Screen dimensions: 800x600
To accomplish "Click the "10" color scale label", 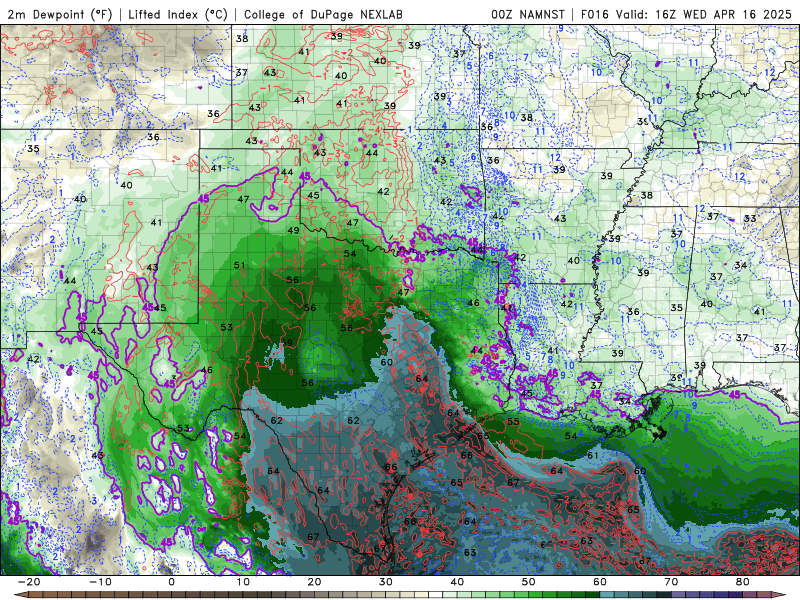I will pos(243,582).
